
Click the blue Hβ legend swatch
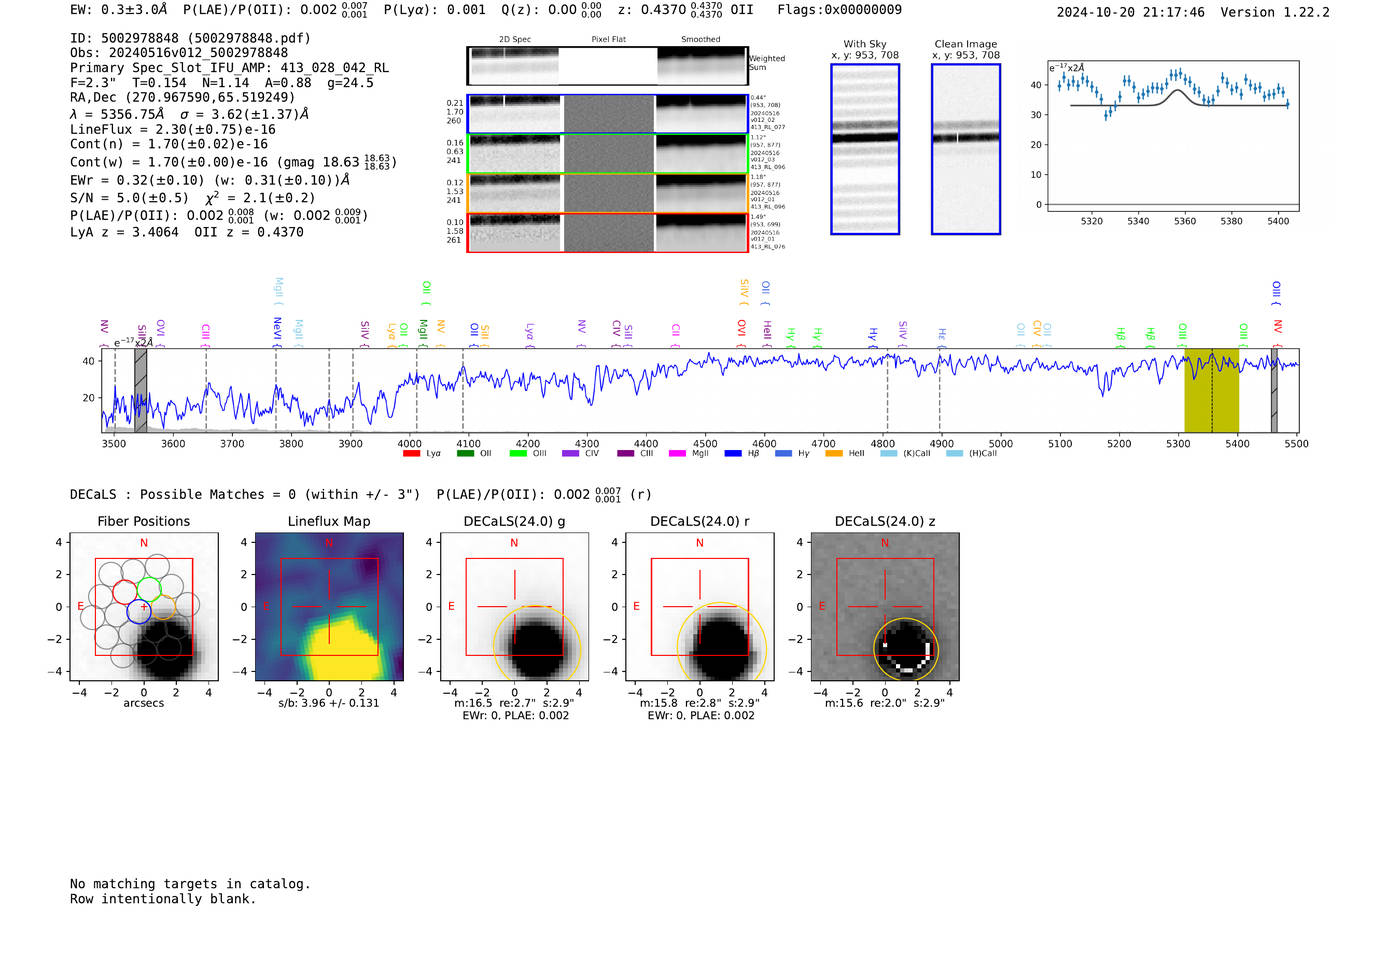point(733,454)
